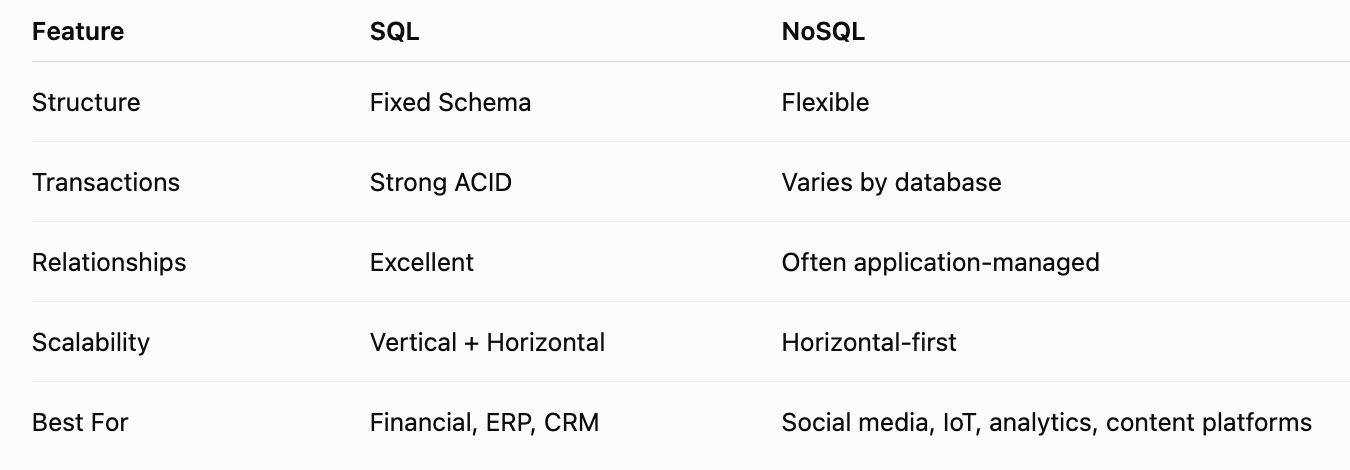
Task: Click the Financial, ERP, CRM cell
Action: click(484, 422)
